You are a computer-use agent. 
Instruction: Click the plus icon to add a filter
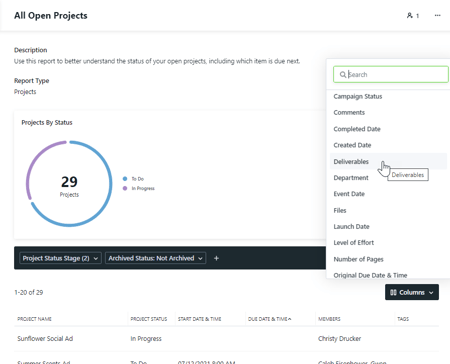[216, 258]
